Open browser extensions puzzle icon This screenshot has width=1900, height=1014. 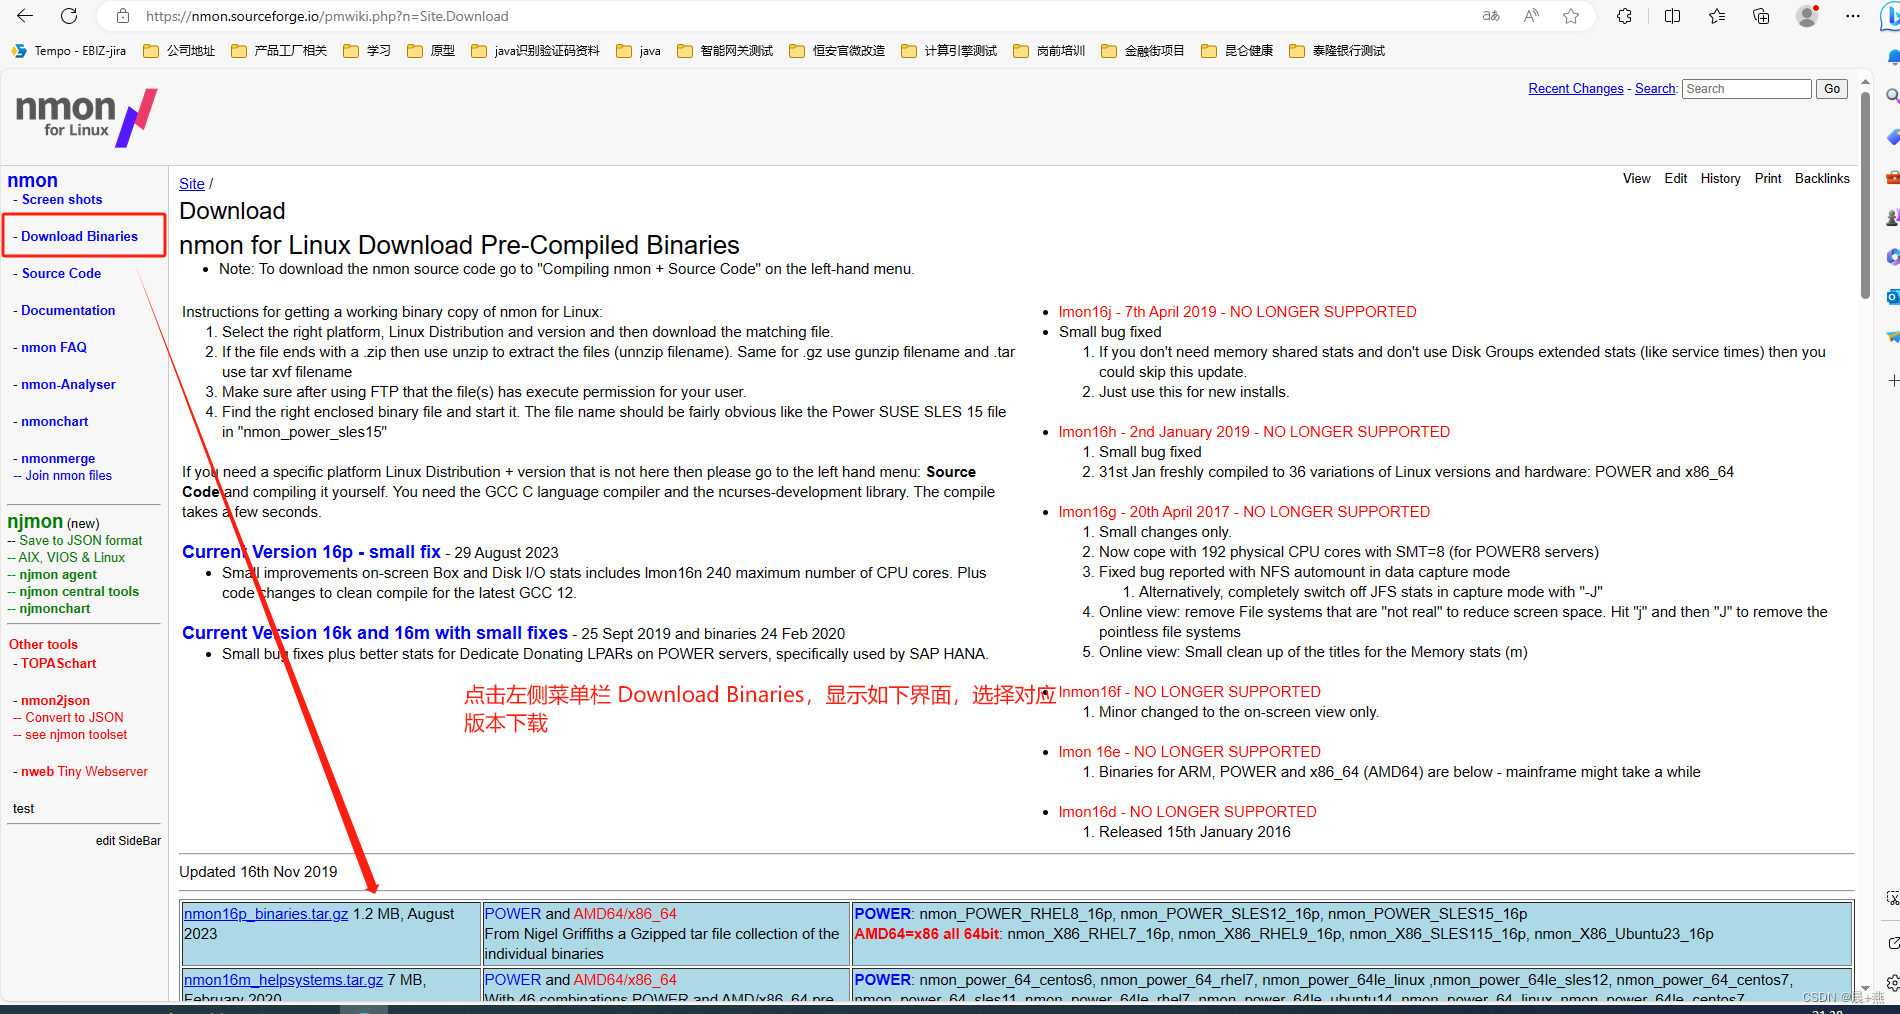(1624, 16)
